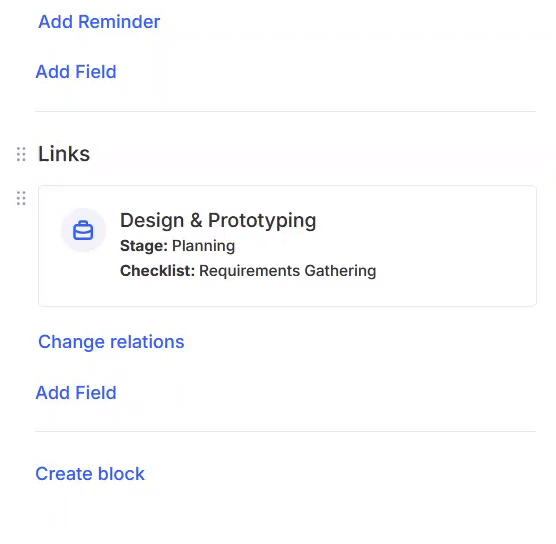Select the Requirements Gathering checklist value
This screenshot has width=556, height=544.
click(x=288, y=271)
